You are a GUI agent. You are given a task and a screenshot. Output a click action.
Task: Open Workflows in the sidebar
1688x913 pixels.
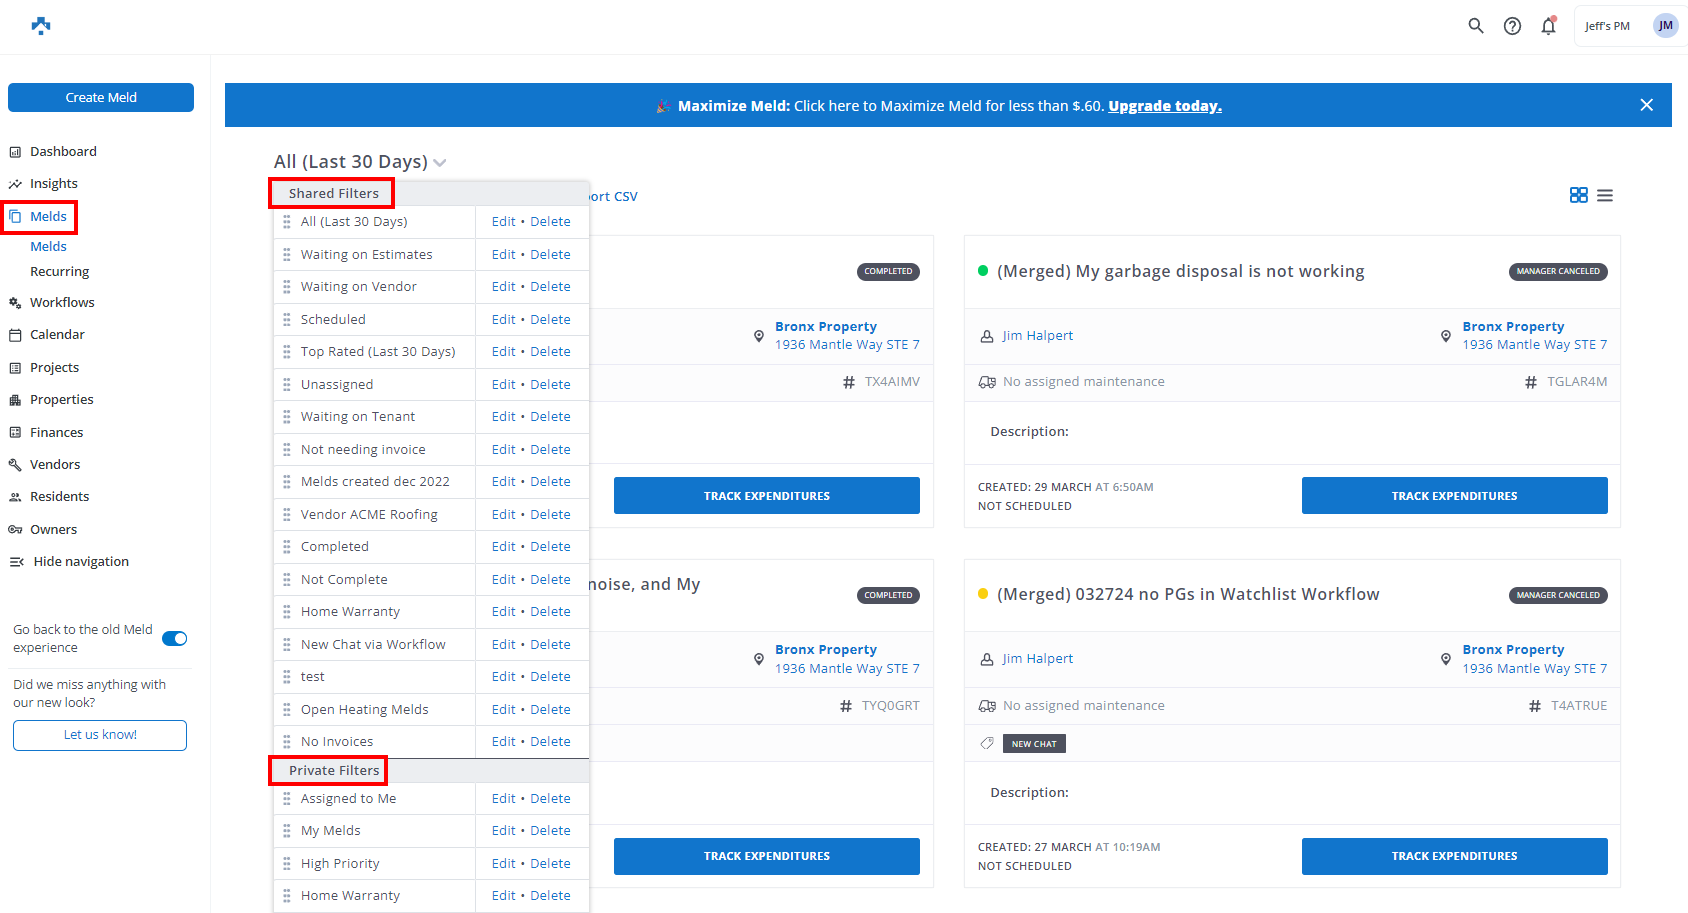[62, 303]
